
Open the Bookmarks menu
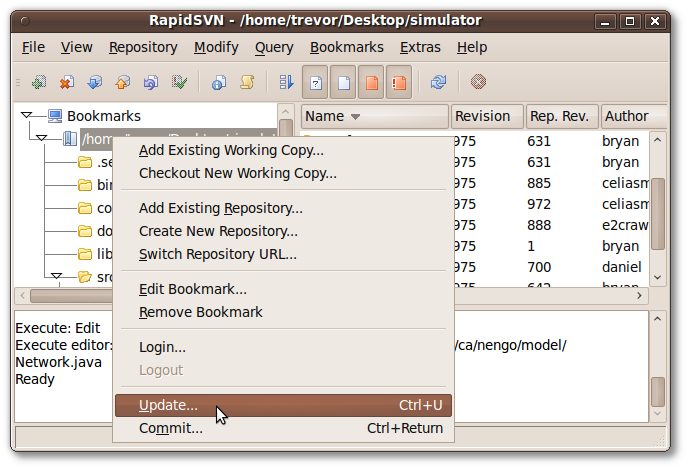pyautogui.click(x=347, y=47)
